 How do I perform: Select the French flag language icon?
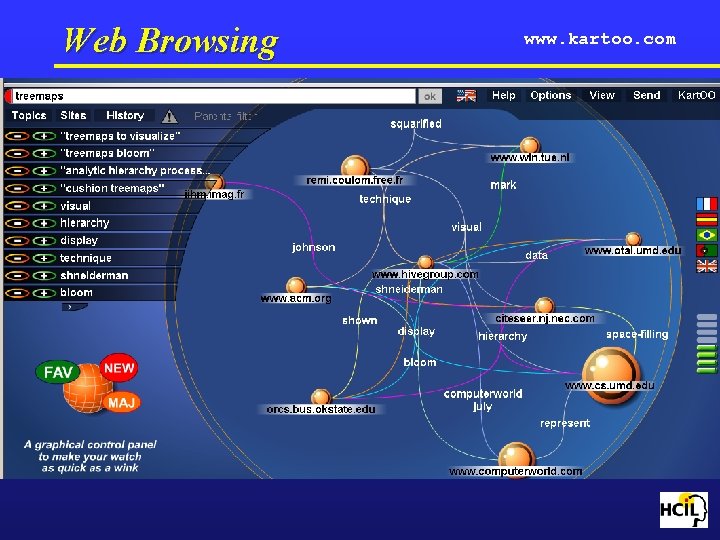(707, 204)
